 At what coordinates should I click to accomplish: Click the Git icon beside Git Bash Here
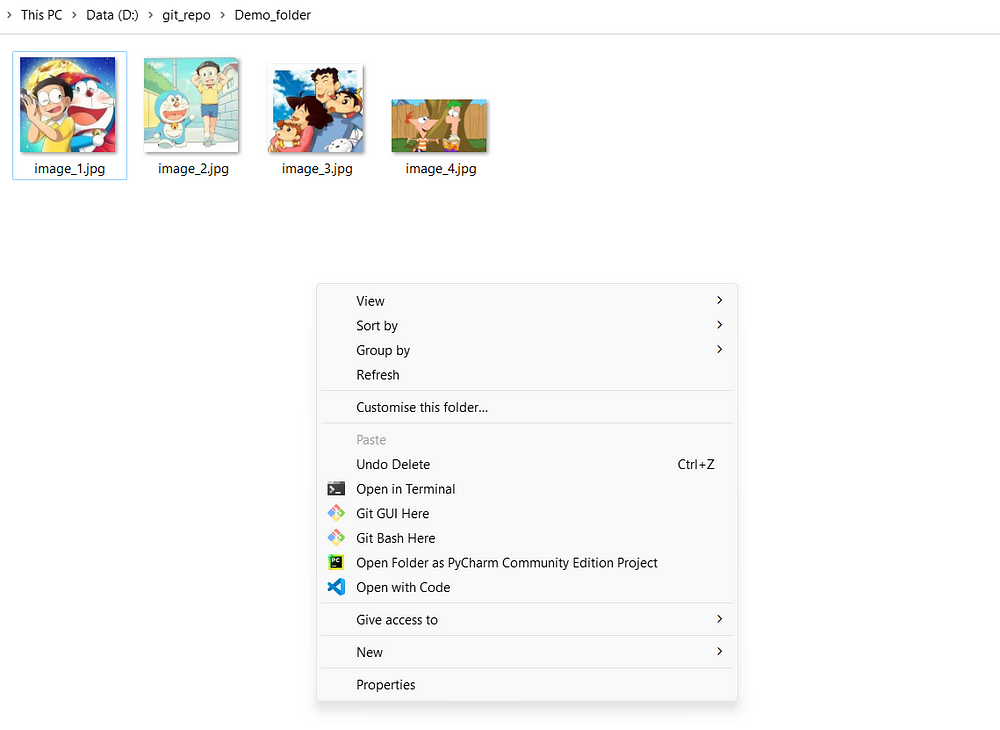pyautogui.click(x=336, y=538)
